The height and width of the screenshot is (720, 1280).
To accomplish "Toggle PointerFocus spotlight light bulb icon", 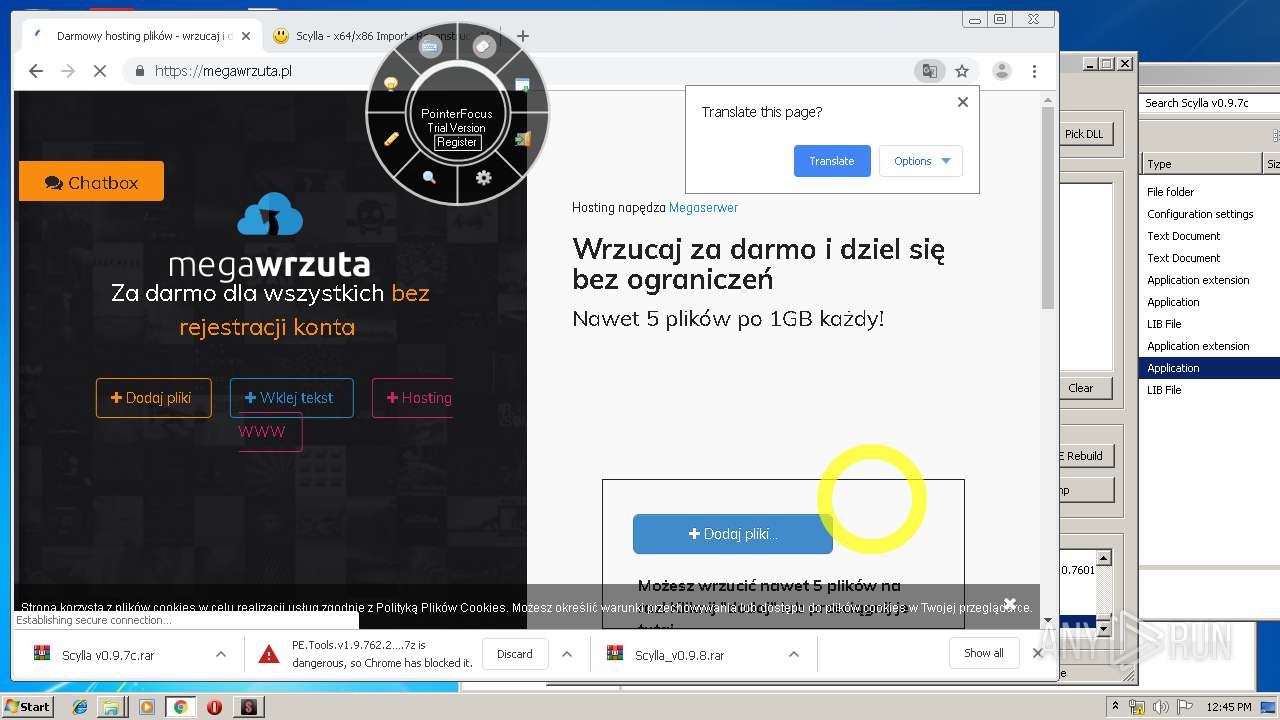I will [391, 84].
